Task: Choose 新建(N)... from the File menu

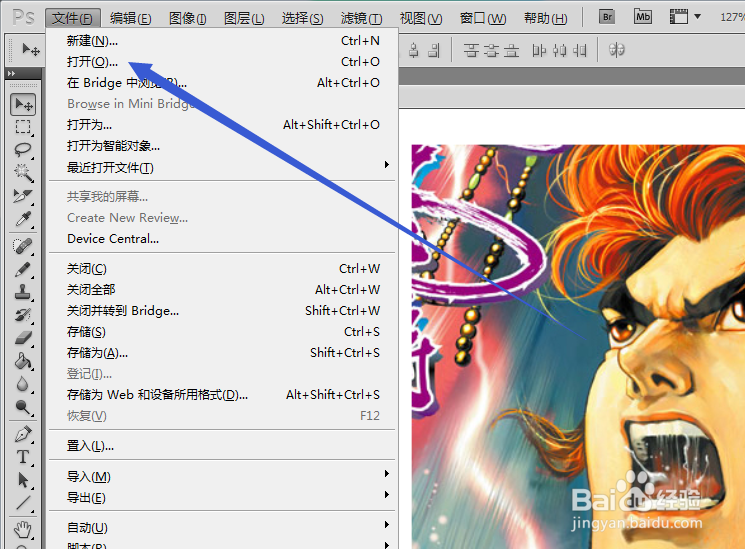Action: [x=222, y=41]
